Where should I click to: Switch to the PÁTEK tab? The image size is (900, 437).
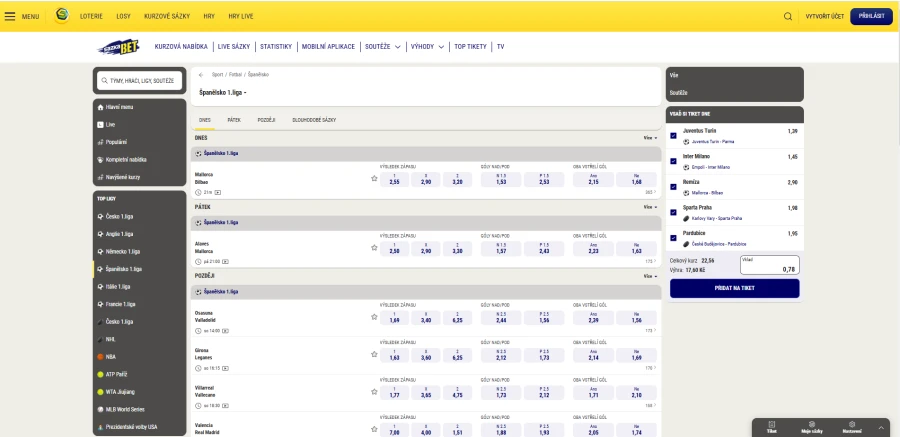tap(234, 120)
